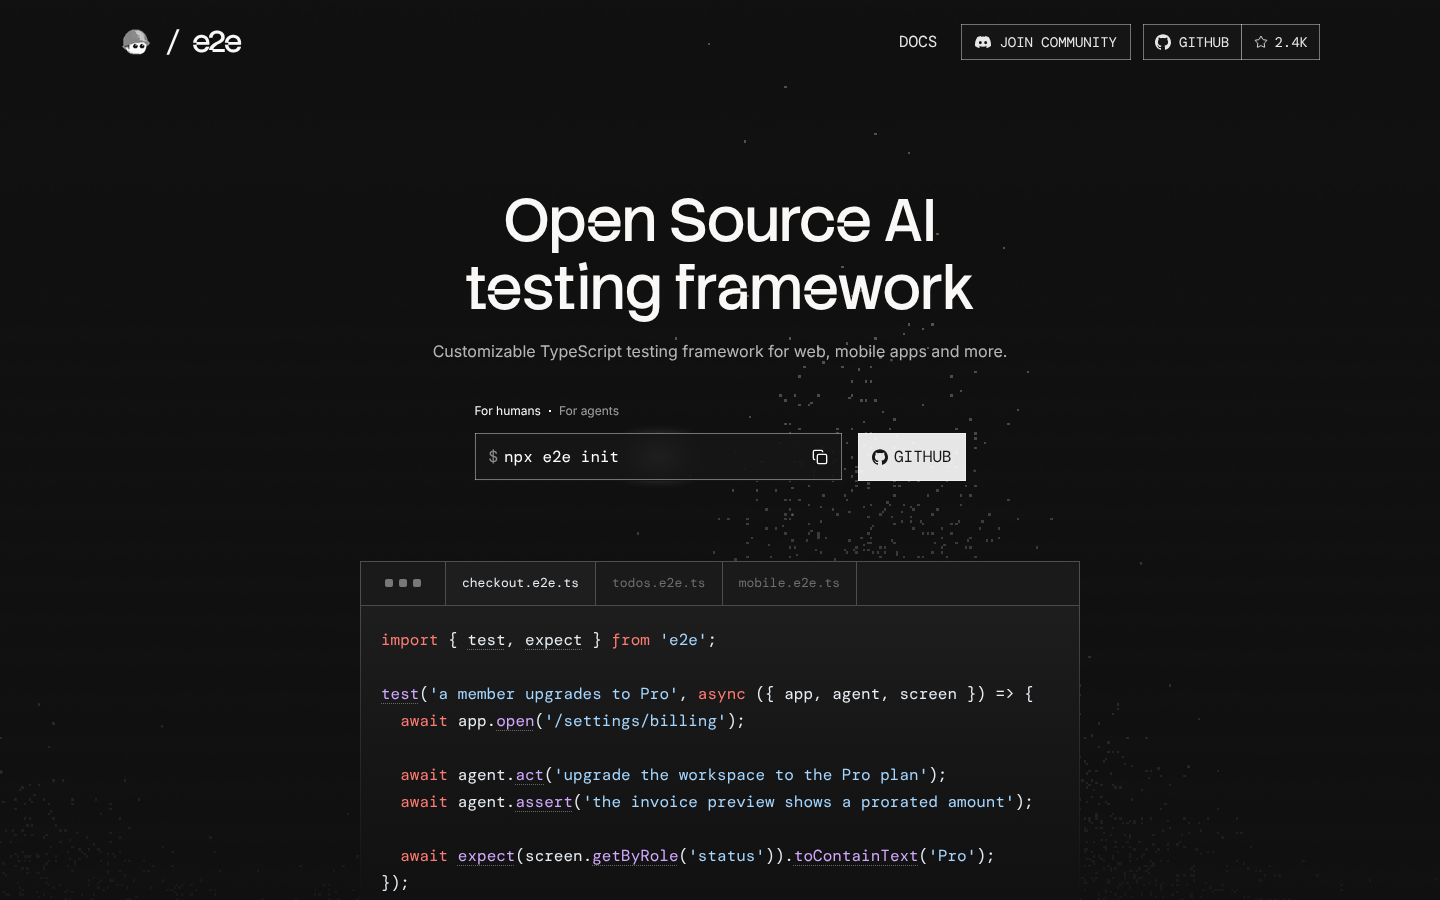The height and width of the screenshot is (900, 1440).
Task: Click the npx e2e init command field
Action: point(658,457)
